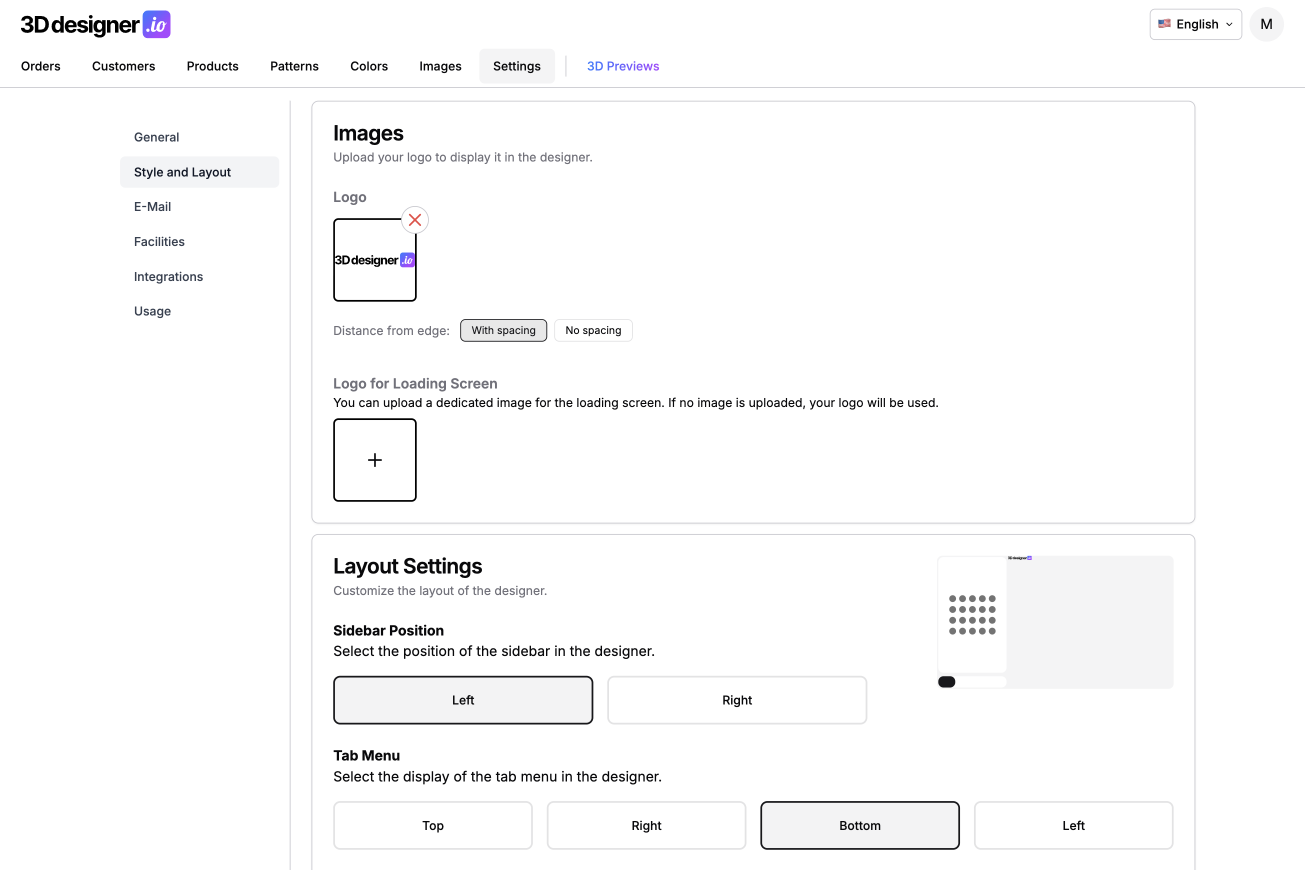Open the 3D Previews link
1305x870 pixels.
[623, 66]
